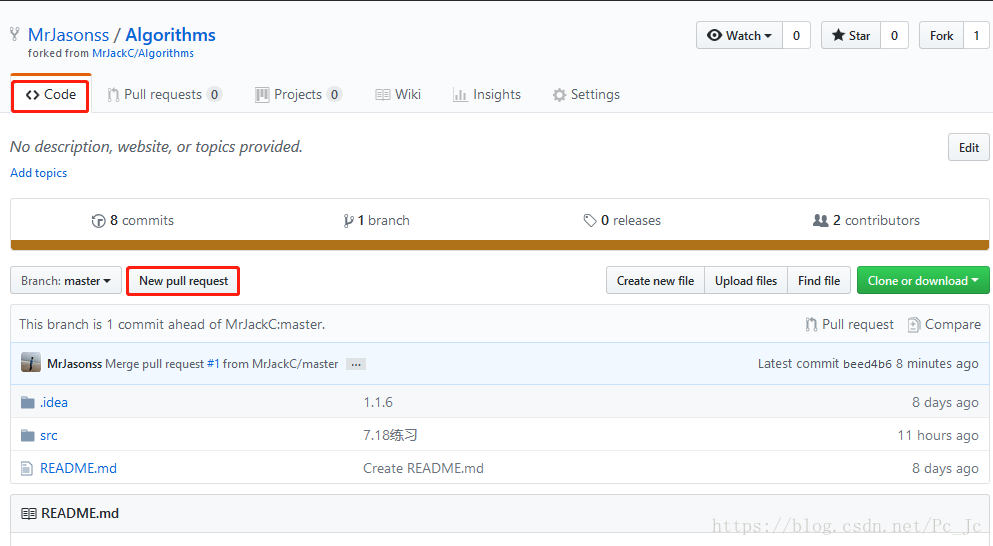Viewport: 993px width, 546px height.
Task: Open the .idea folder
Action: pyautogui.click(x=54, y=402)
